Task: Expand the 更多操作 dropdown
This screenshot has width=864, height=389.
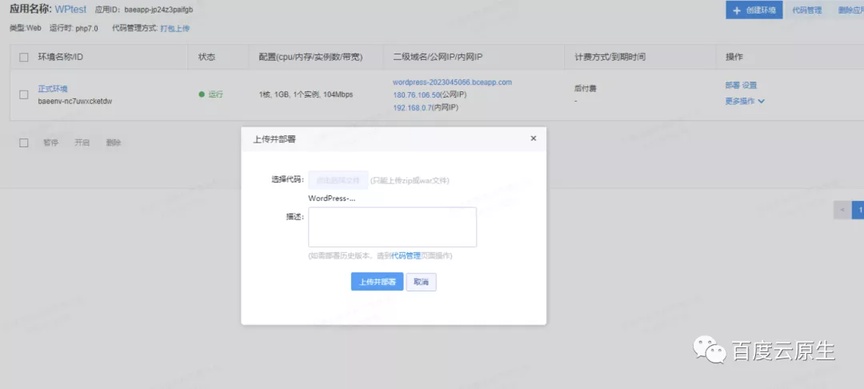Action: (745, 101)
